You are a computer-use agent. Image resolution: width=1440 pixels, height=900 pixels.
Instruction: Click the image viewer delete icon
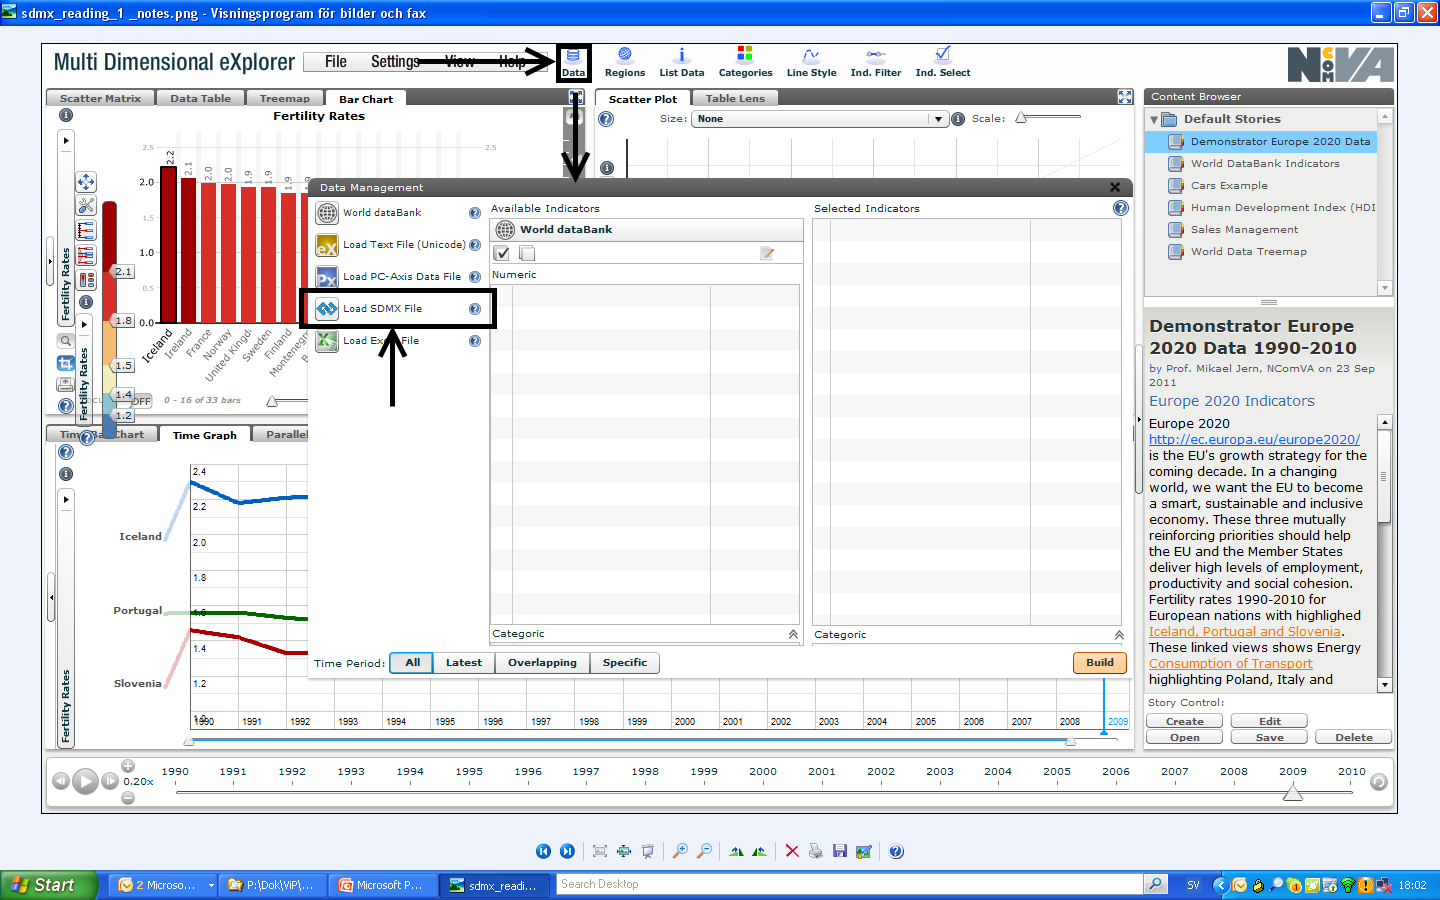792,851
